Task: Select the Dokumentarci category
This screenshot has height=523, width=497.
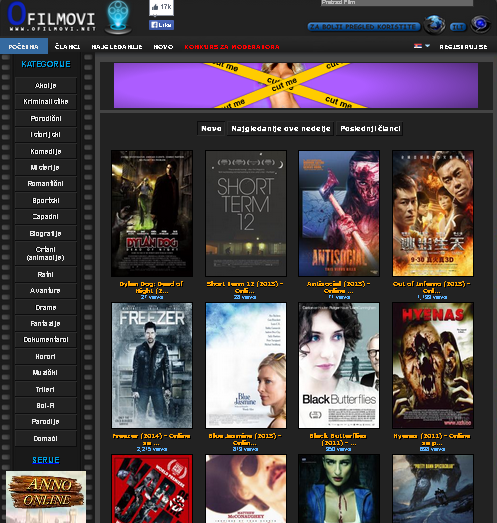Action: tap(46, 340)
